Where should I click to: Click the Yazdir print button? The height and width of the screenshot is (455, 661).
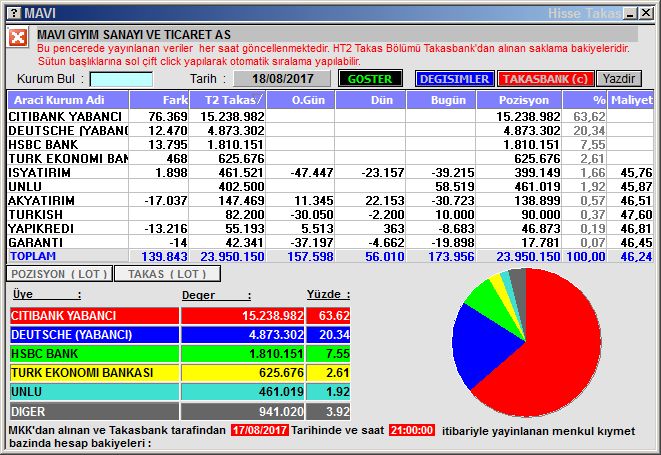click(x=619, y=79)
